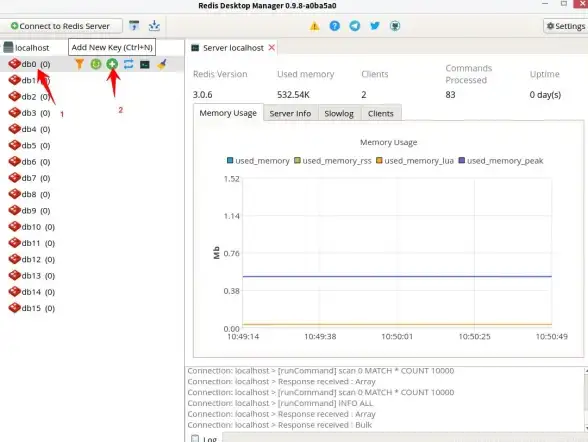The width and height of the screenshot is (588, 442).
Task: Open db15 (0) database
Action: pyautogui.click(x=38, y=308)
